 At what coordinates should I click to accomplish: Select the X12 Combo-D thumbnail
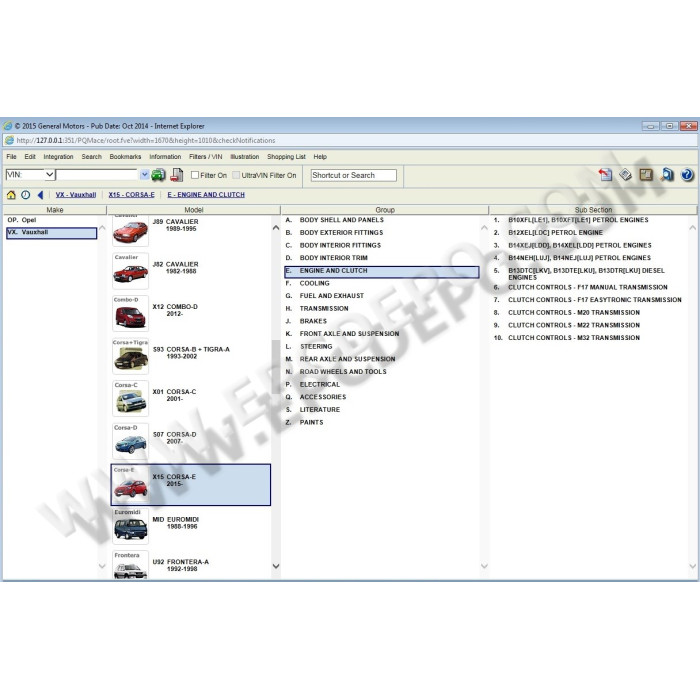tap(130, 314)
